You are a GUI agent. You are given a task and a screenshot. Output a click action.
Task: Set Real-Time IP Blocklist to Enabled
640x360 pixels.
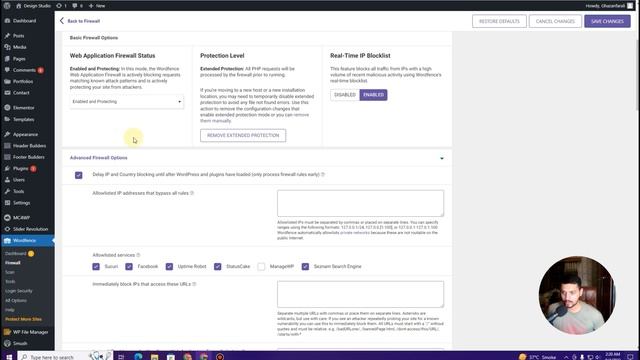coord(373,95)
